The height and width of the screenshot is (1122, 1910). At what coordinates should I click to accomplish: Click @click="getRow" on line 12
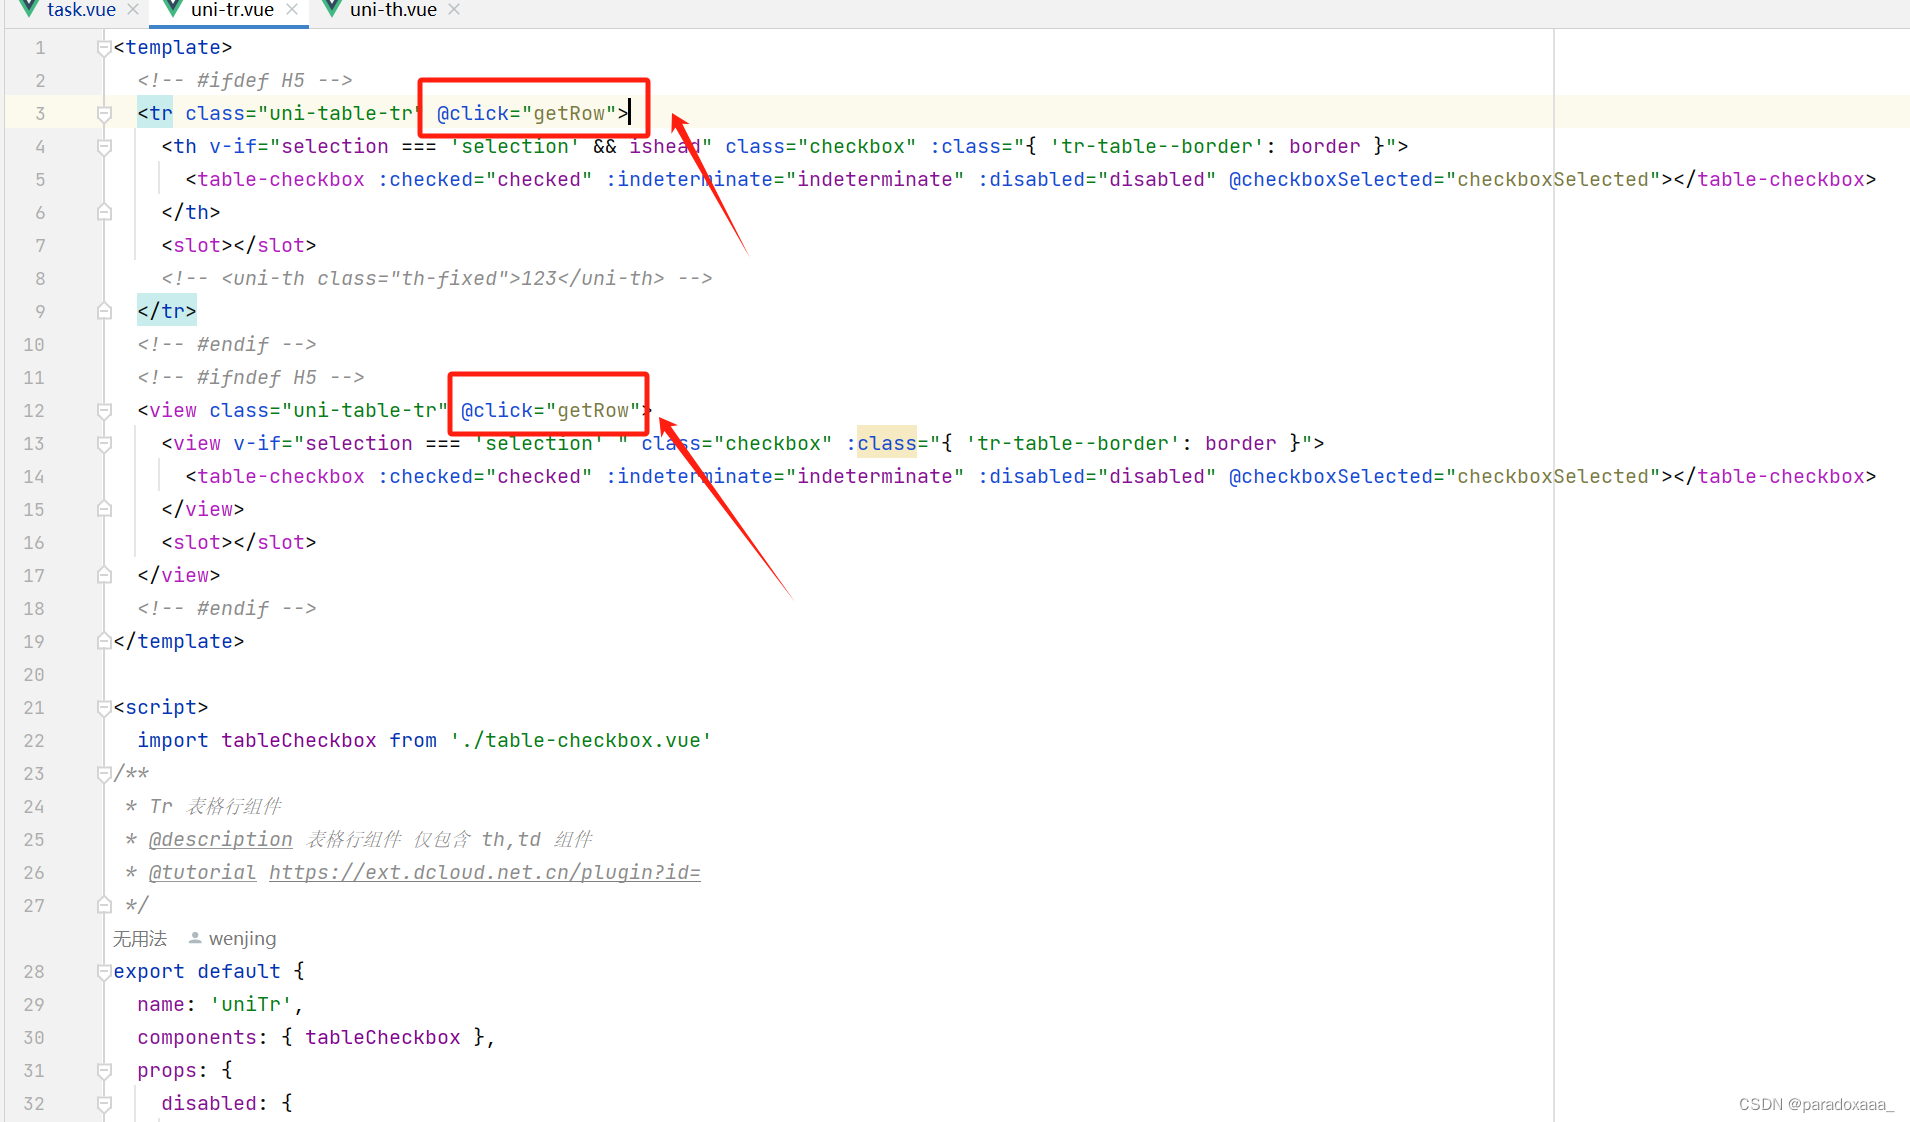[x=550, y=411]
